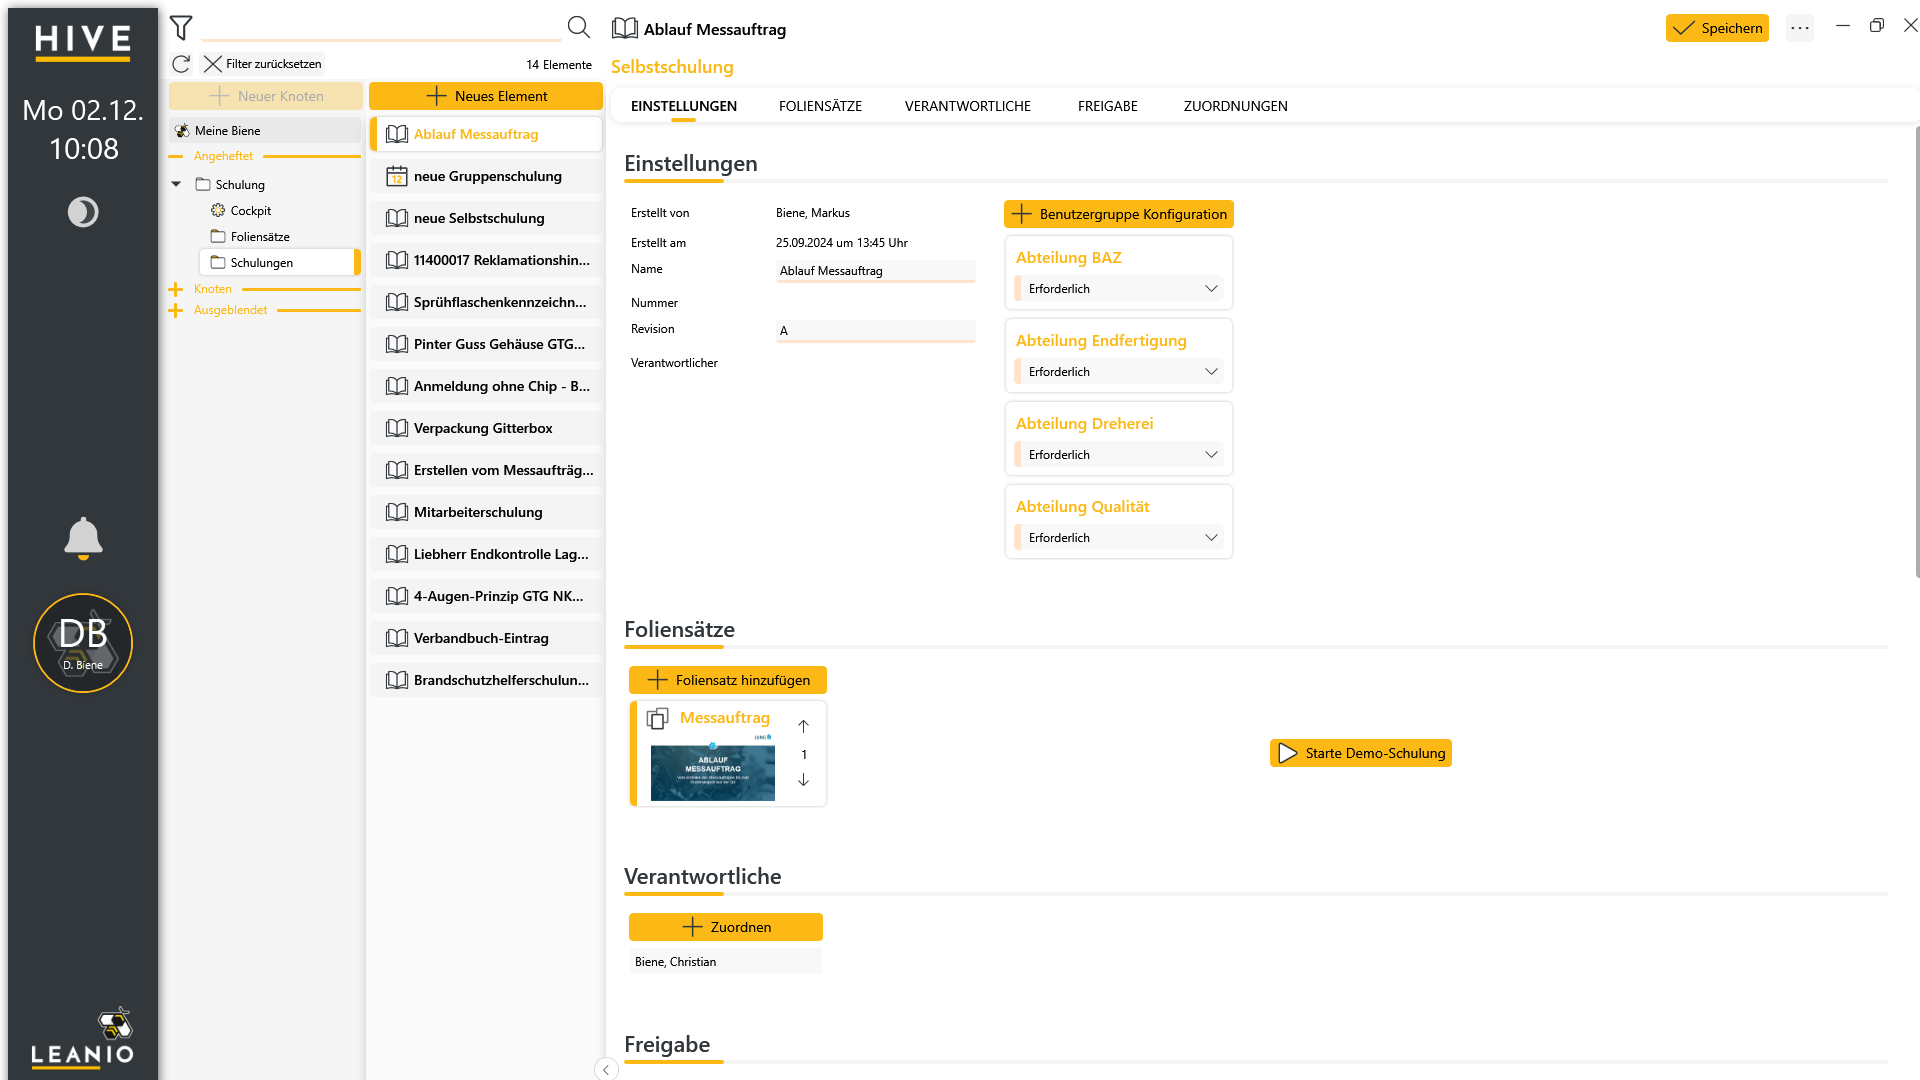This screenshot has height=1080, width=1920.
Task: Switch to the Zuordnungen tab
Action: pyautogui.click(x=1235, y=106)
